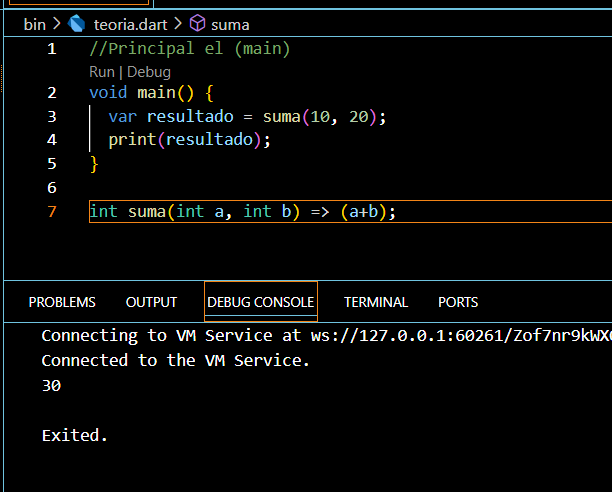
Task: Switch to the PROBLEMS tab
Action: pos(62,302)
